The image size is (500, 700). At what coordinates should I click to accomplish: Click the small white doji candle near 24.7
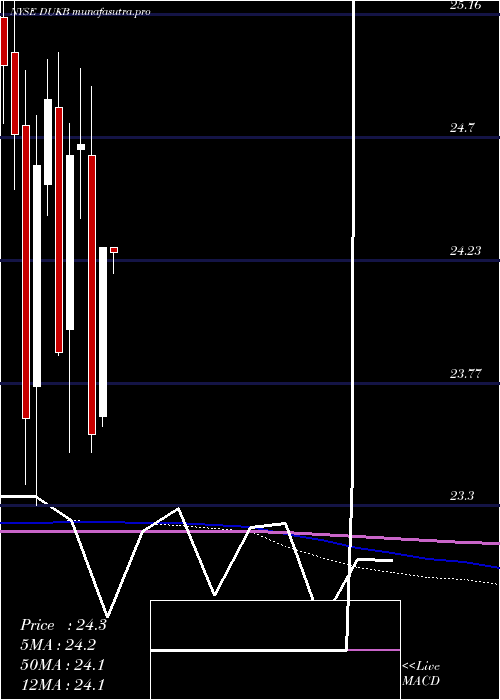click(81, 147)
